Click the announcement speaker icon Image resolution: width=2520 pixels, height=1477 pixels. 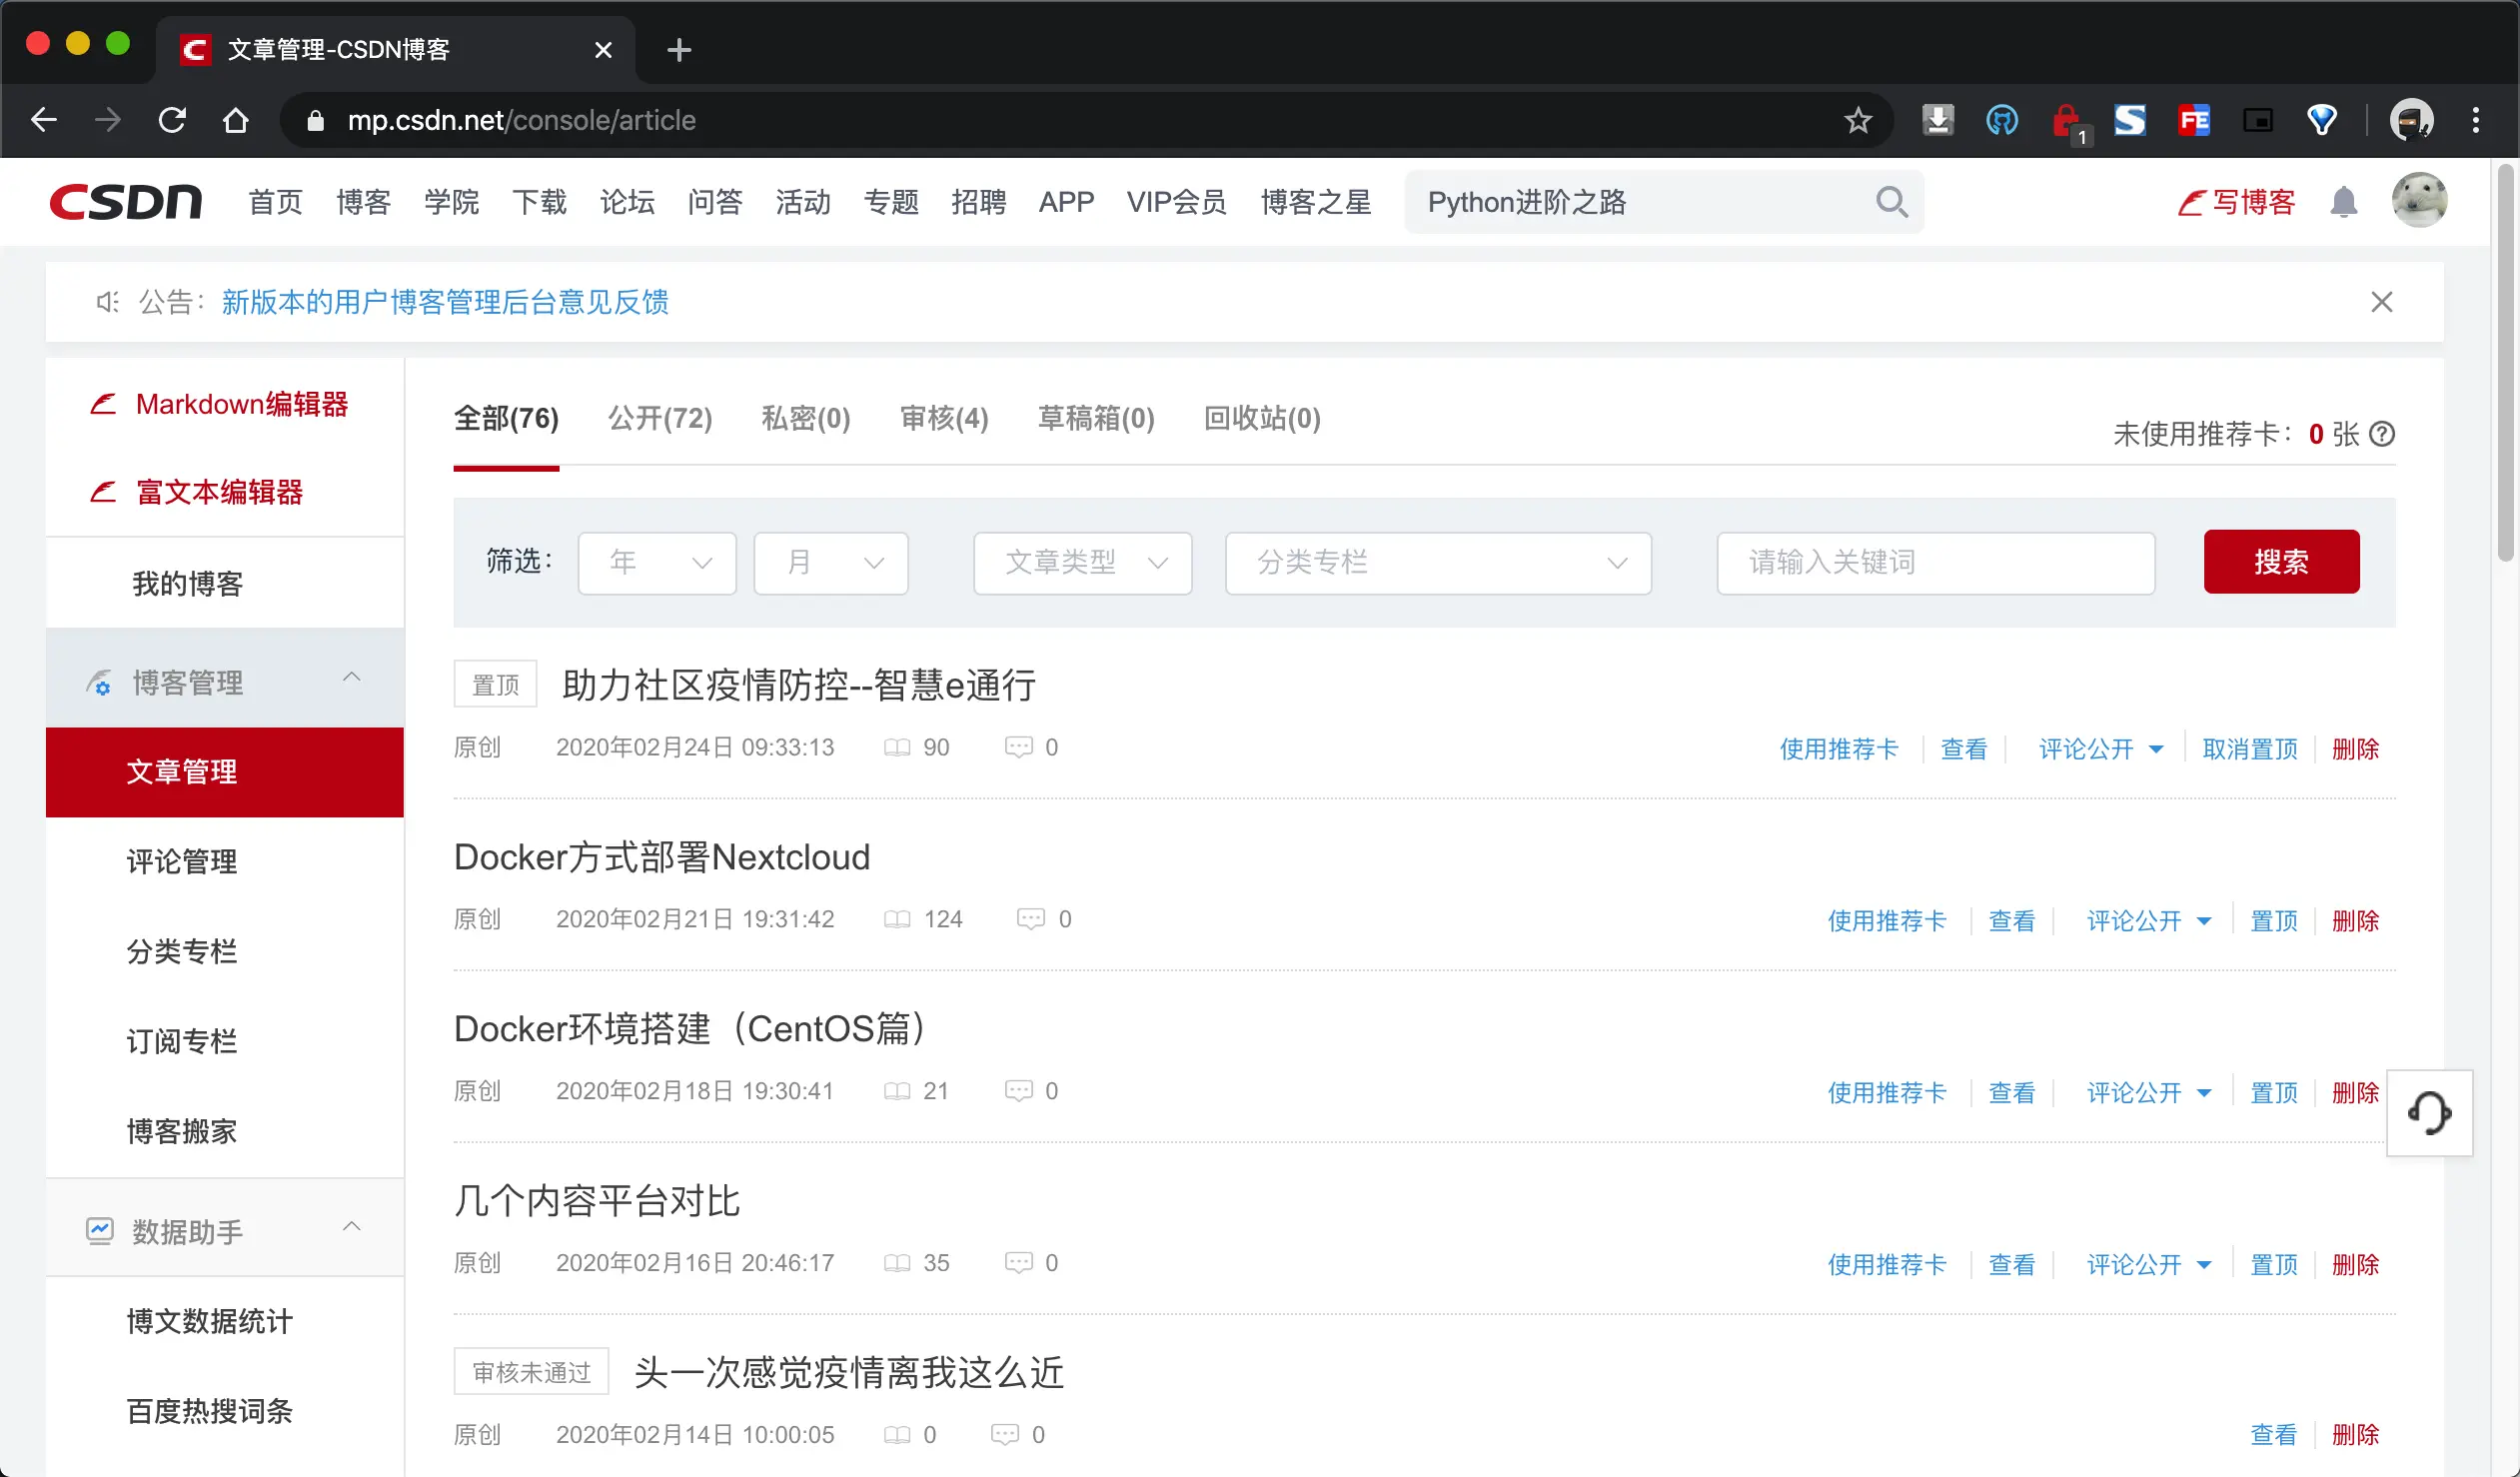click(x=106, y=302)
